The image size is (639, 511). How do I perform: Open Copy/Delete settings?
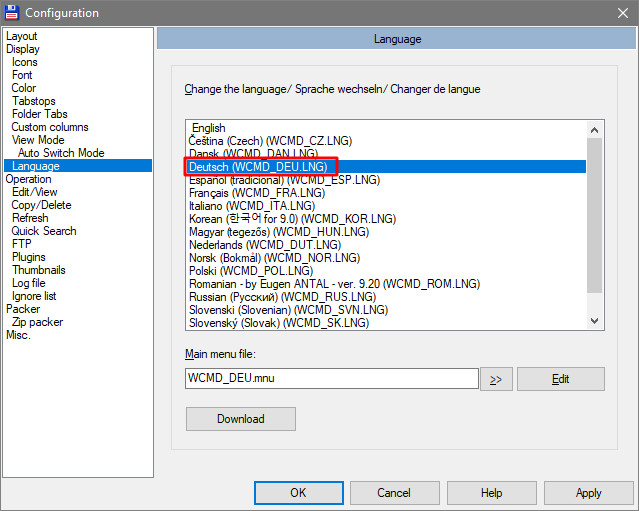pyautogui.click(x=41, y=205)
